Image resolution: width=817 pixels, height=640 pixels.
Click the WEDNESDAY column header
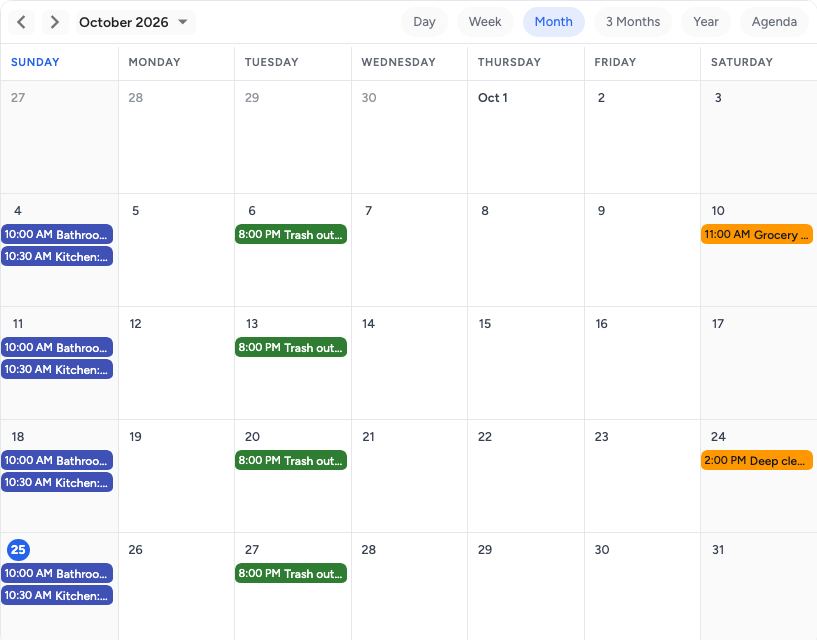click(x=398, y=63)
